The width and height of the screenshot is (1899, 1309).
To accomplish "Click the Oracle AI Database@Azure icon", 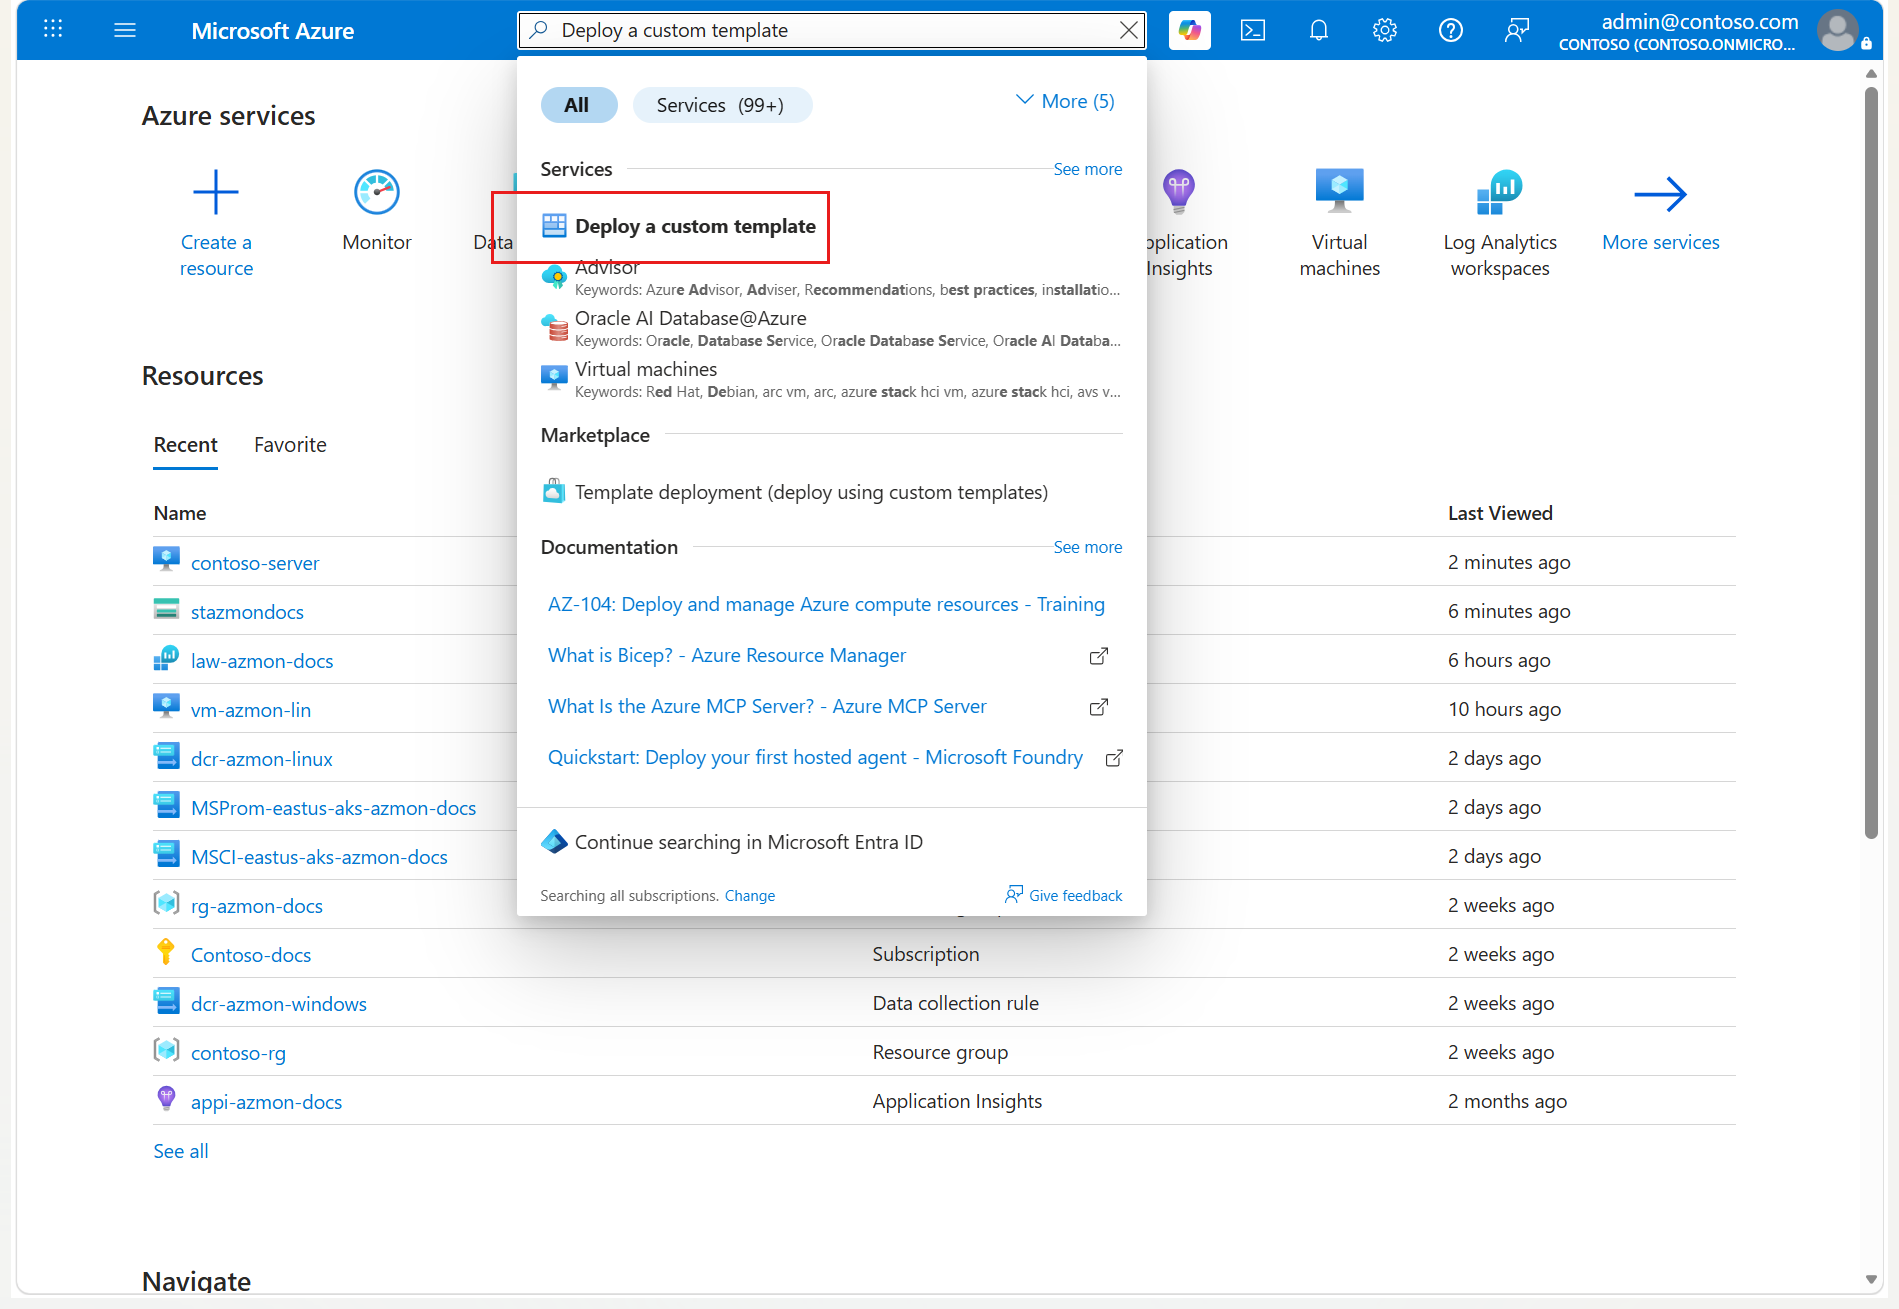I will 554,328.
